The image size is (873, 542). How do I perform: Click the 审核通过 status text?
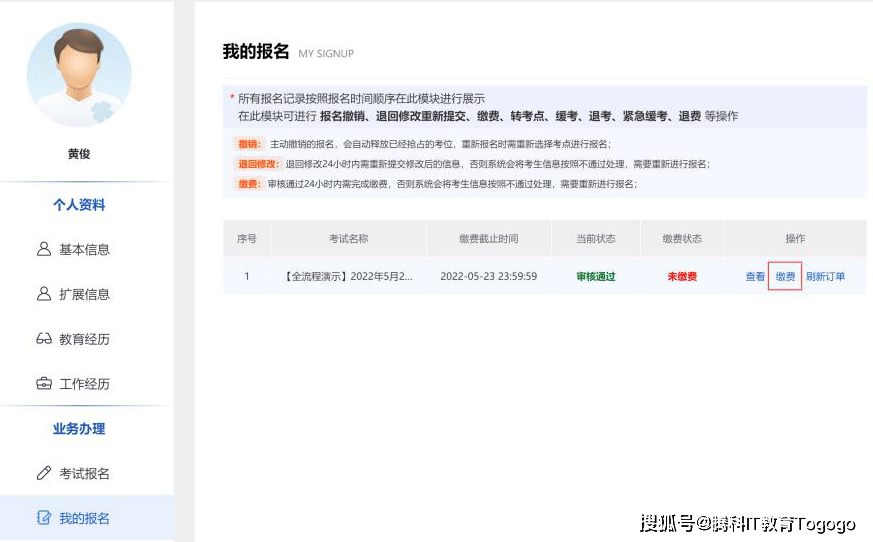point(596,276)
